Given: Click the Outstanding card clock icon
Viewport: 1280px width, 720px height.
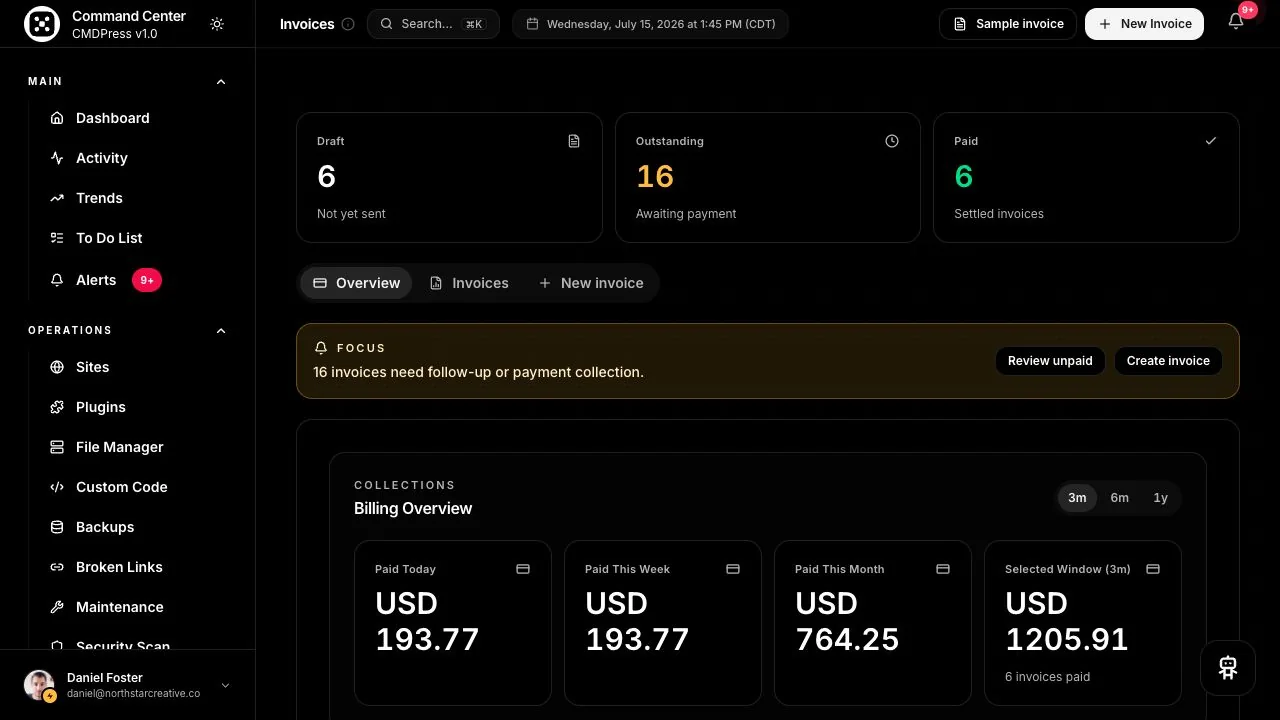Looking at the screenshot, I should [892, 141].
